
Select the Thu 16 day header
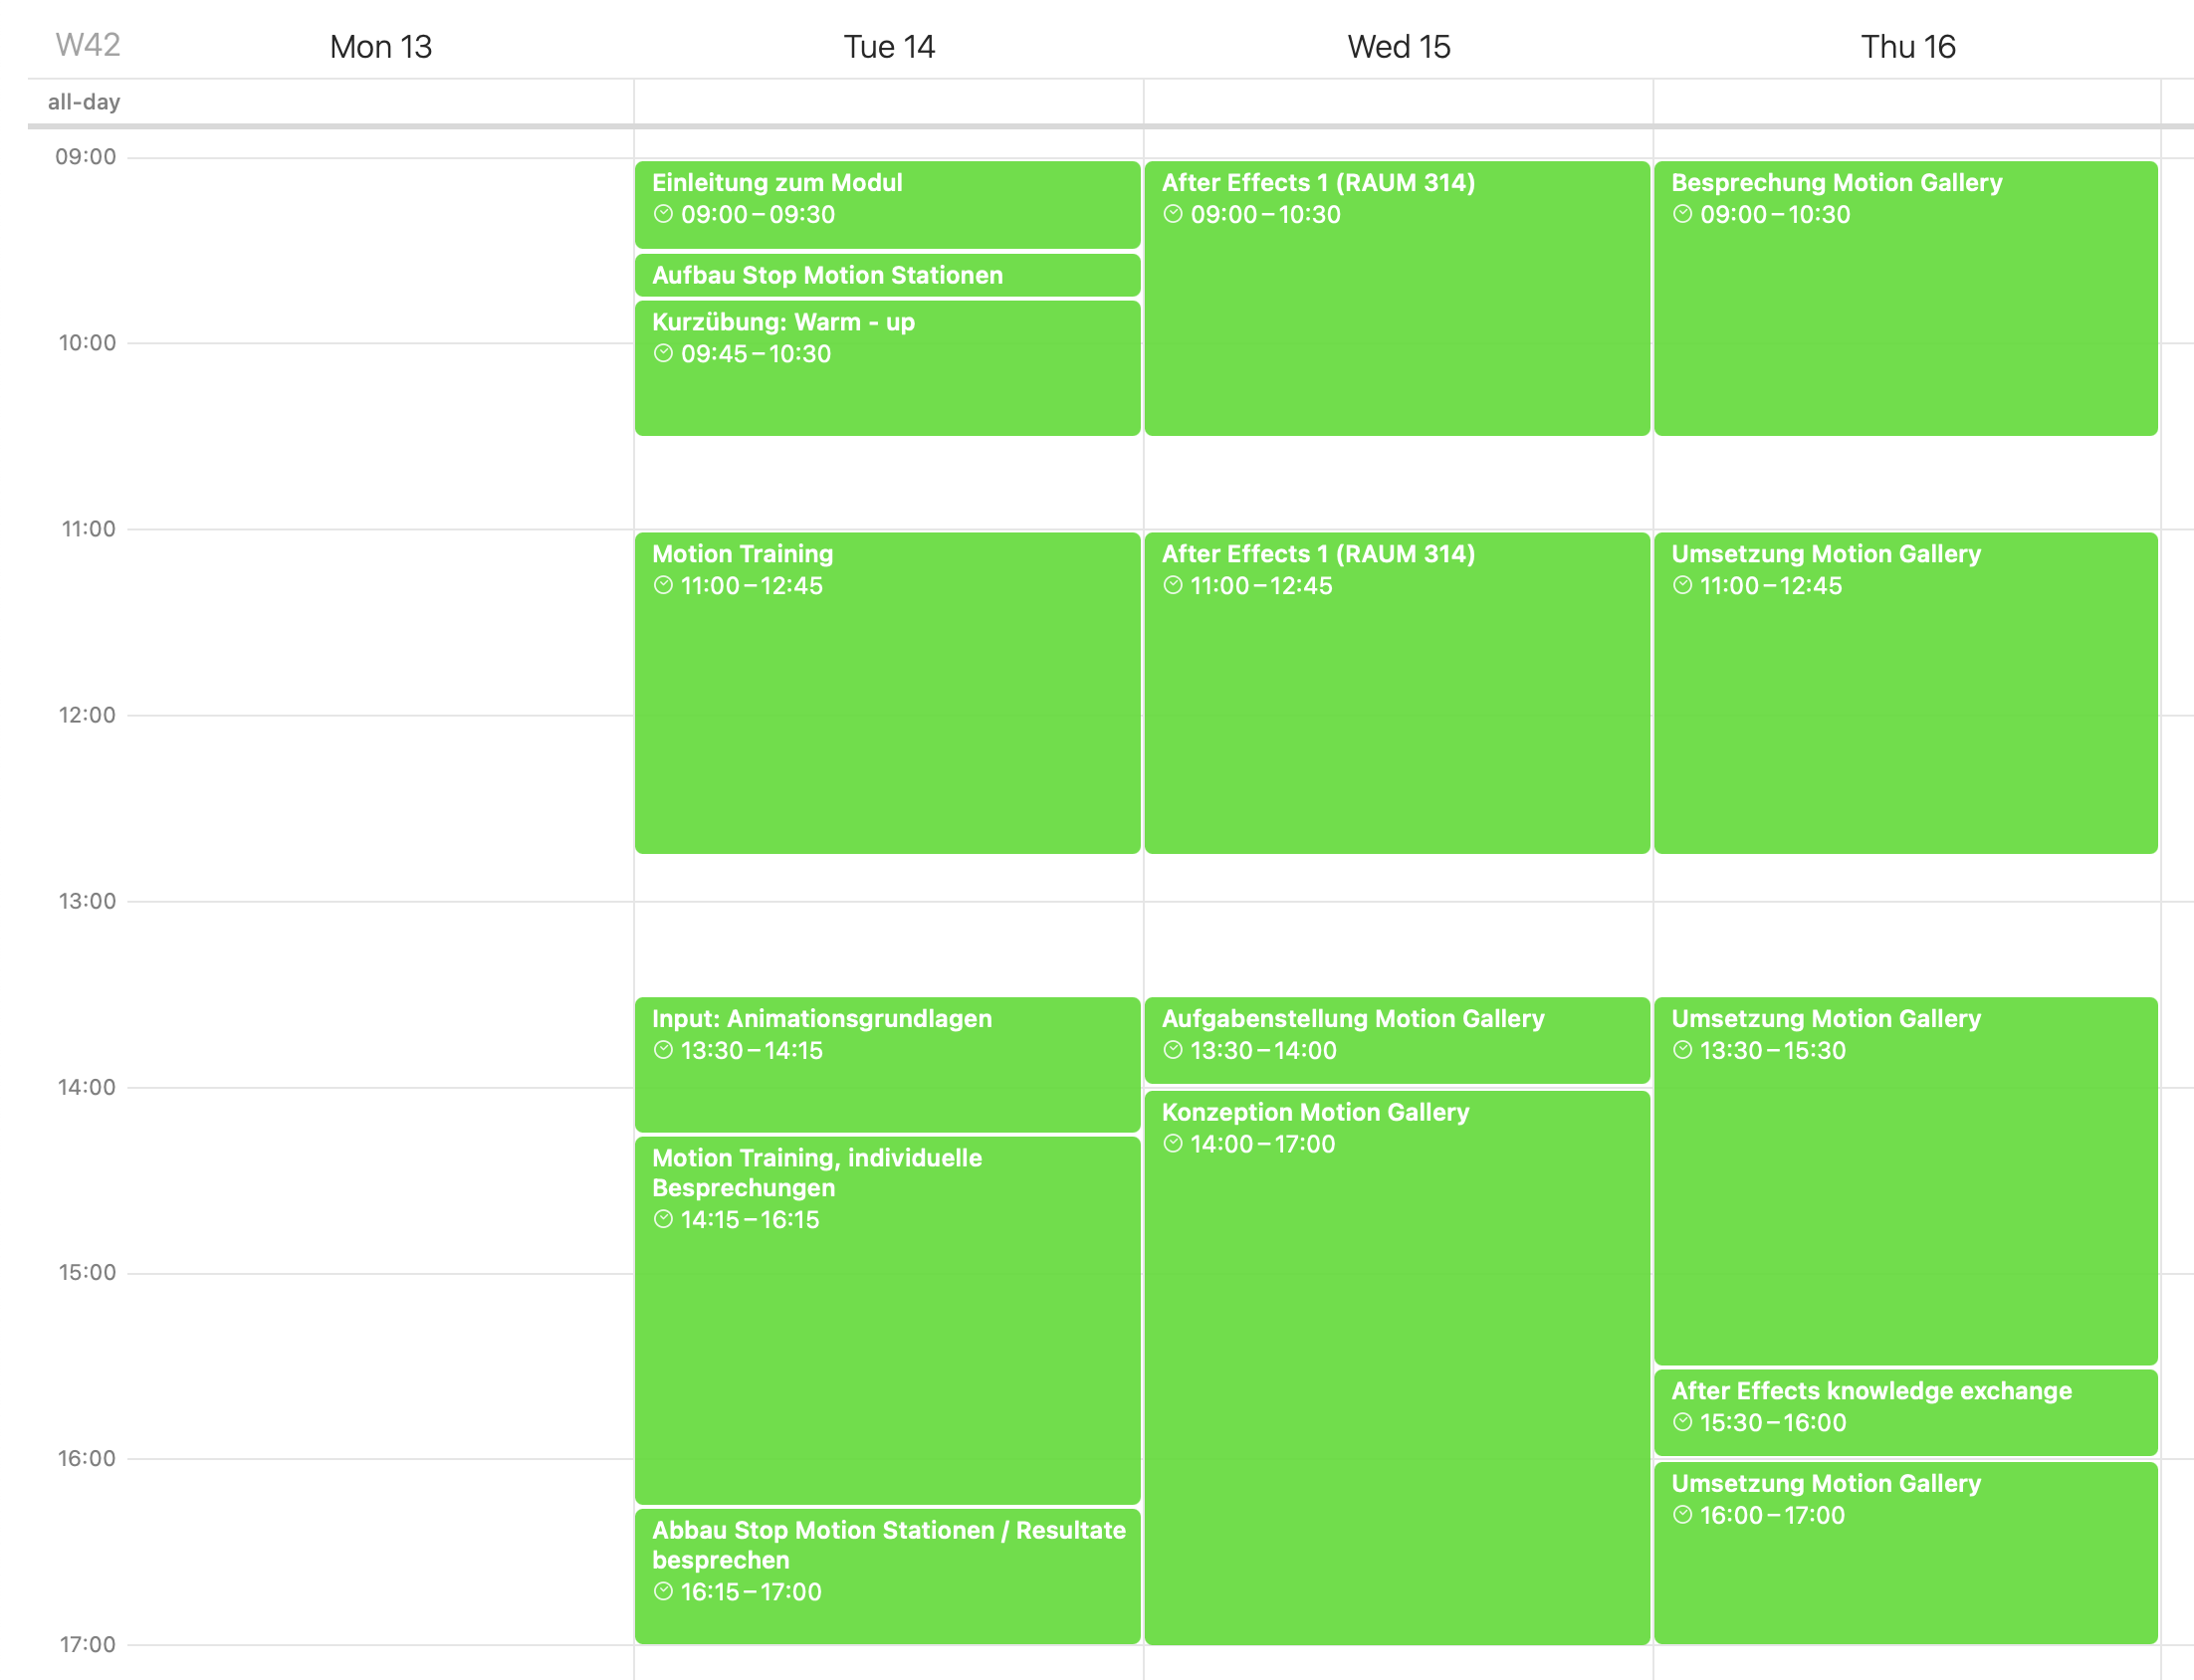click(1907, 47)
